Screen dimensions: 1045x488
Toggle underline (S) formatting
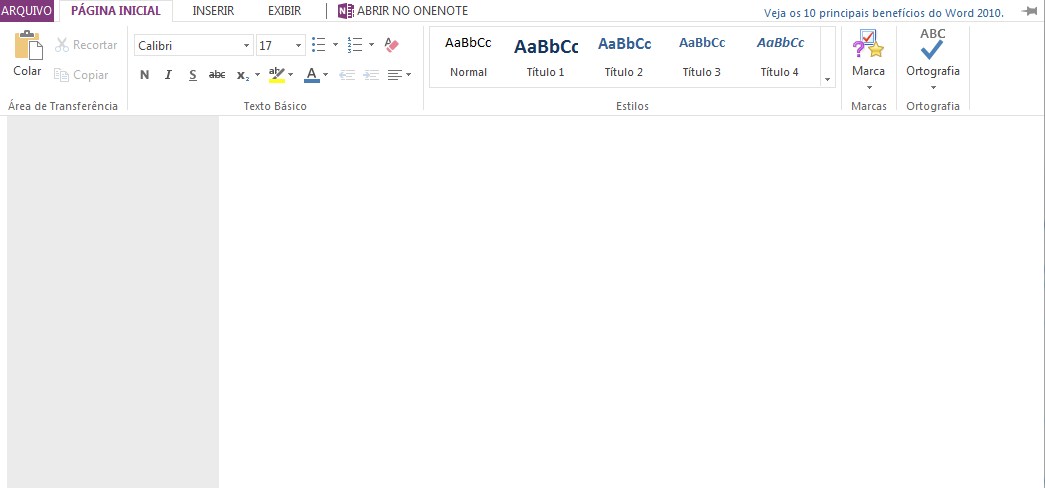193,75
